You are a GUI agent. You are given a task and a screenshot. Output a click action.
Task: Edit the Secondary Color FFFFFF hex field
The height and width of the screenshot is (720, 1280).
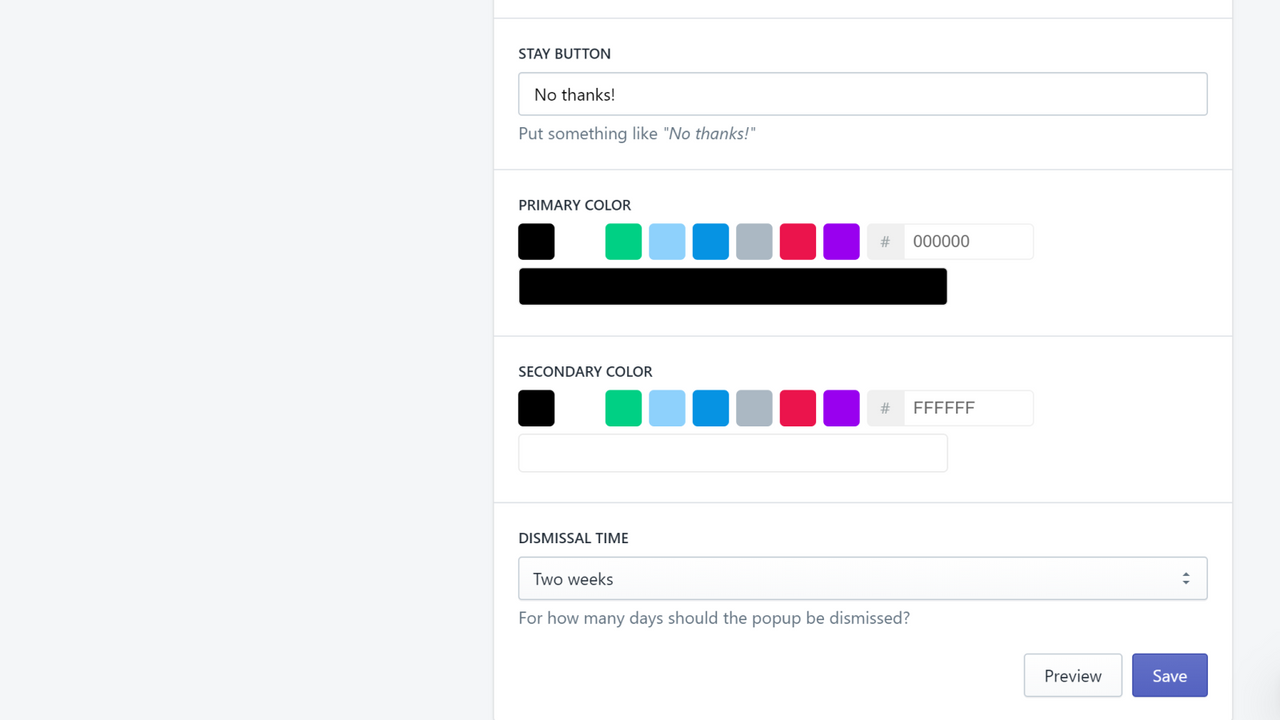click(968, 408)
